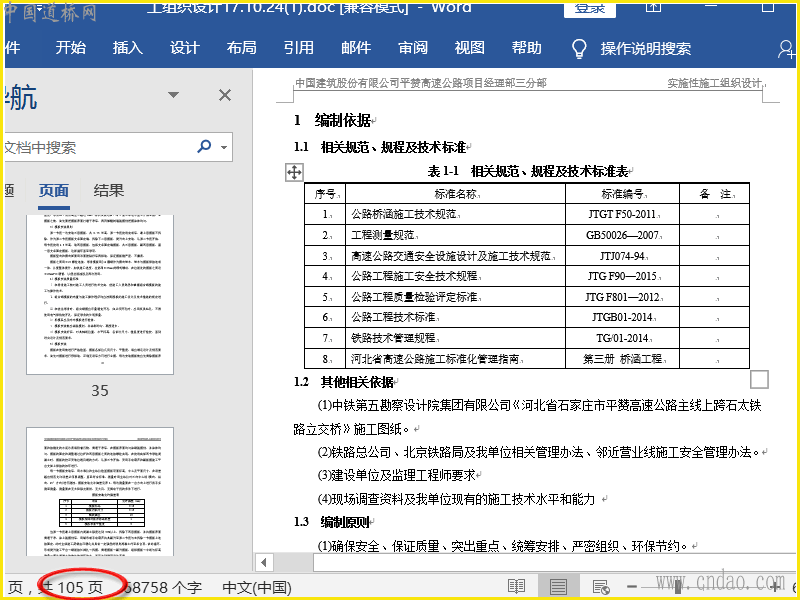The height and width of the screenshot is (600, 800).
Task: Select page 35 thumbnail
Action: [x=100, y=294]
